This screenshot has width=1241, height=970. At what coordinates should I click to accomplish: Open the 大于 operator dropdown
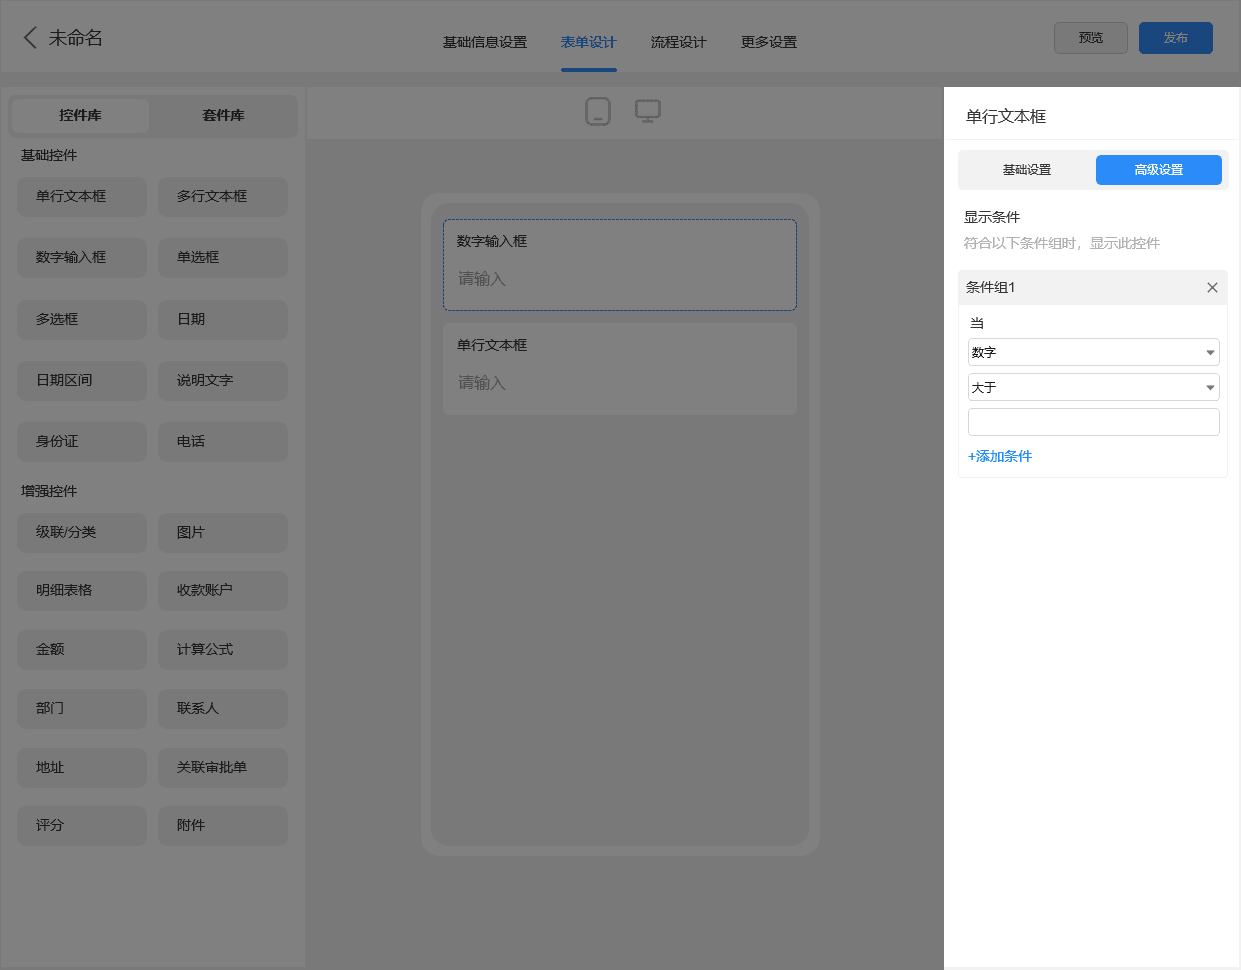(1094, 387)
